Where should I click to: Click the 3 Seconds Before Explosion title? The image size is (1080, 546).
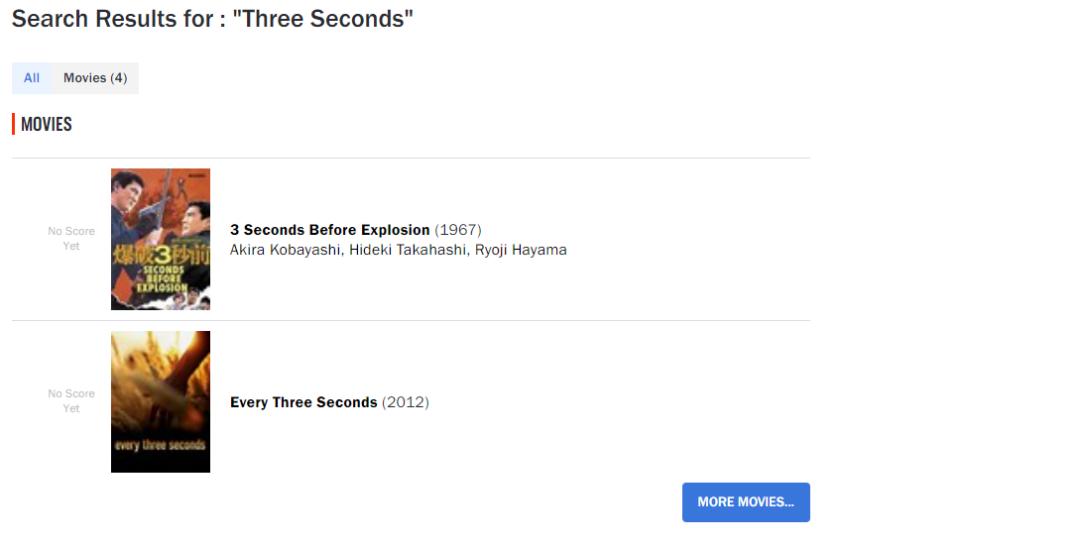[330, 230]
